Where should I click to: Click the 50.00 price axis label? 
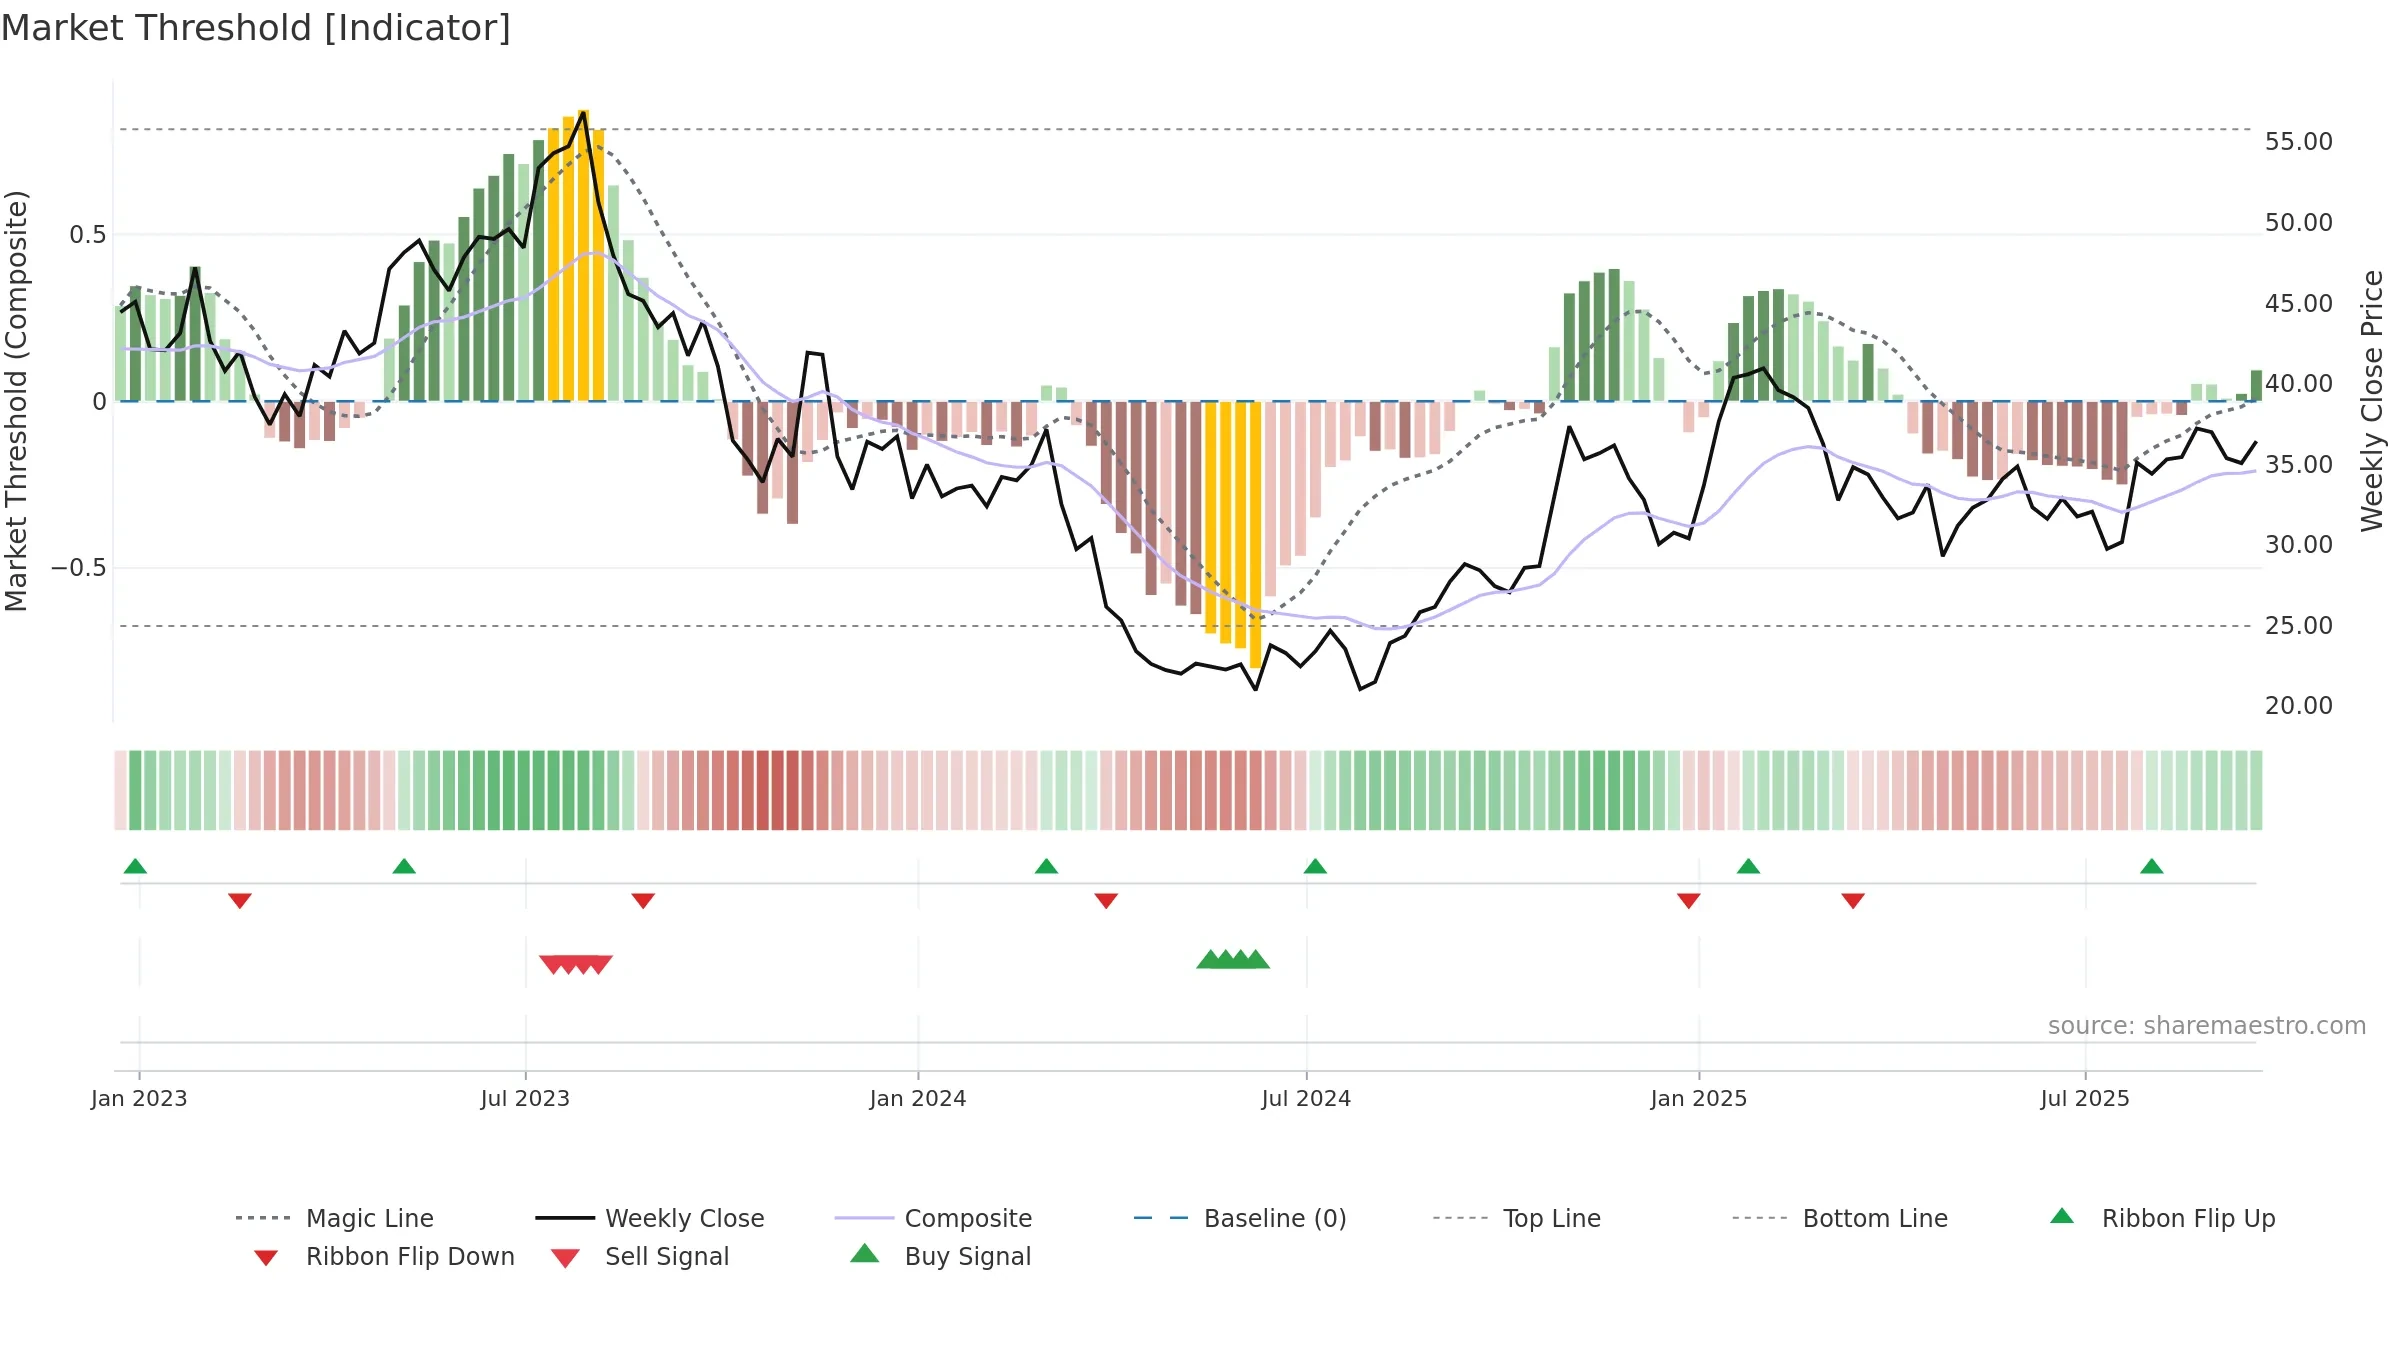tap(2299, 222)
